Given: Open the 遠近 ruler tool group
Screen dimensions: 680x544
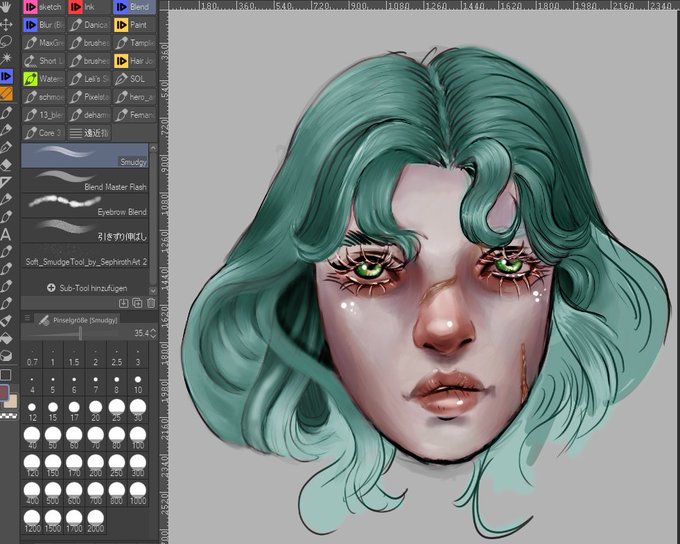Looking at the screenshot, I should [89, 133].
